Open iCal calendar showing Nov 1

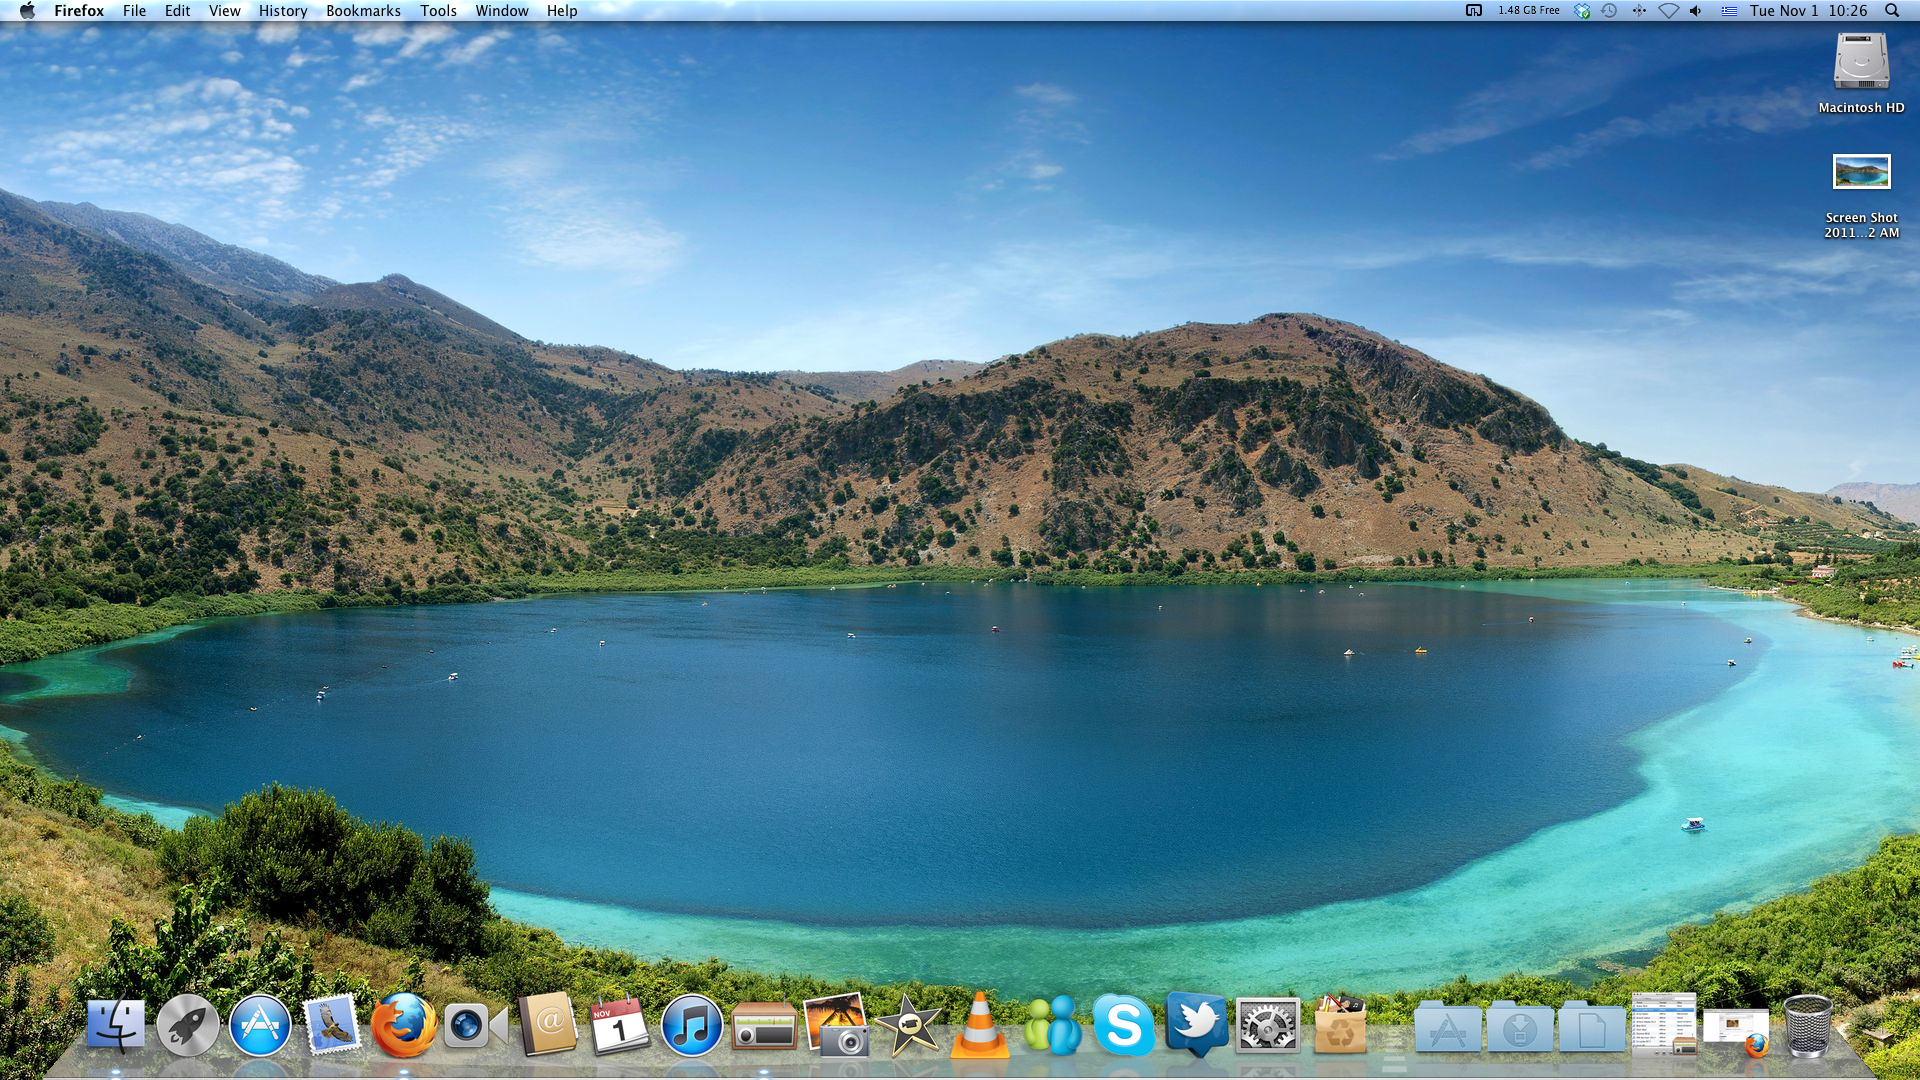[619, 1026]
